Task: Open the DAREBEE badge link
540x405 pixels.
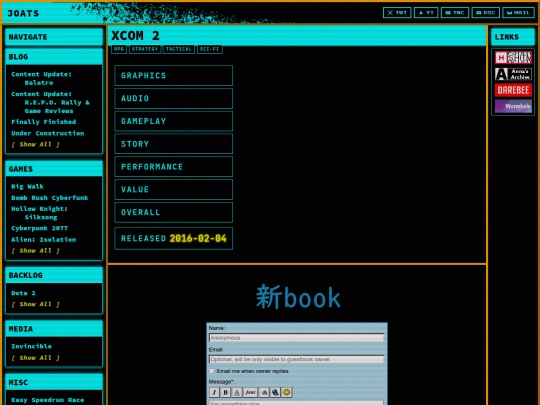Action: [x=513, y=90]
